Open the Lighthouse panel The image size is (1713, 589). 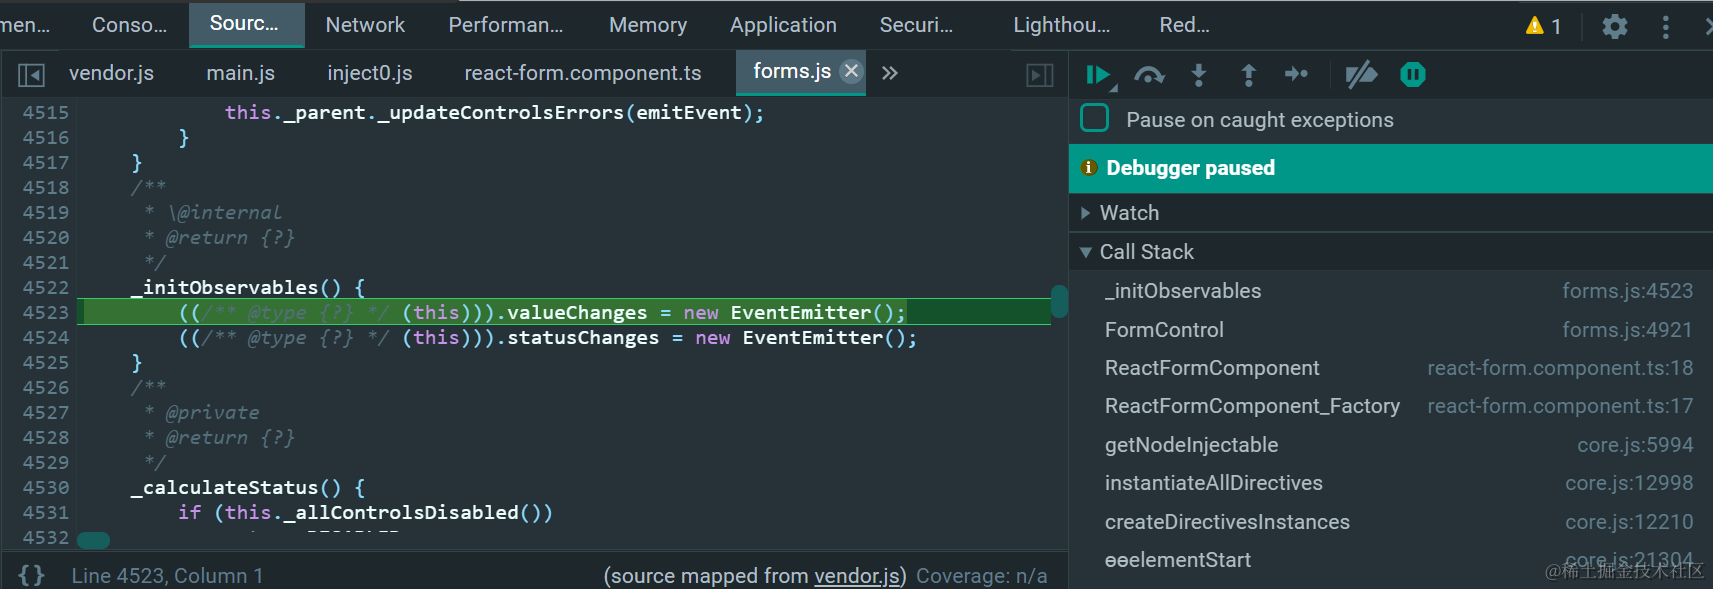pyautogui.click(x=1062, y=25)
